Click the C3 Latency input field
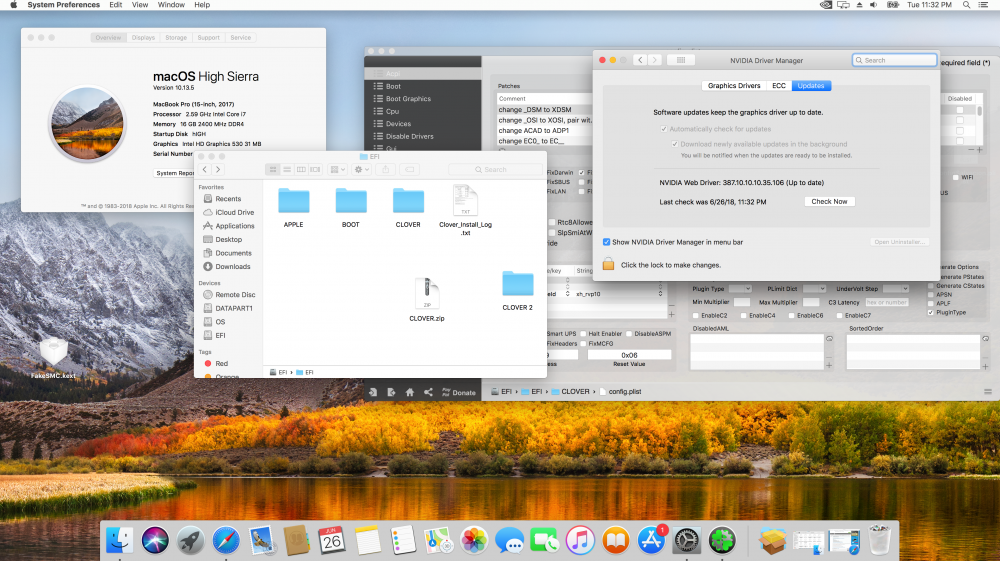The image size is (1000, 561). [886, 302]
